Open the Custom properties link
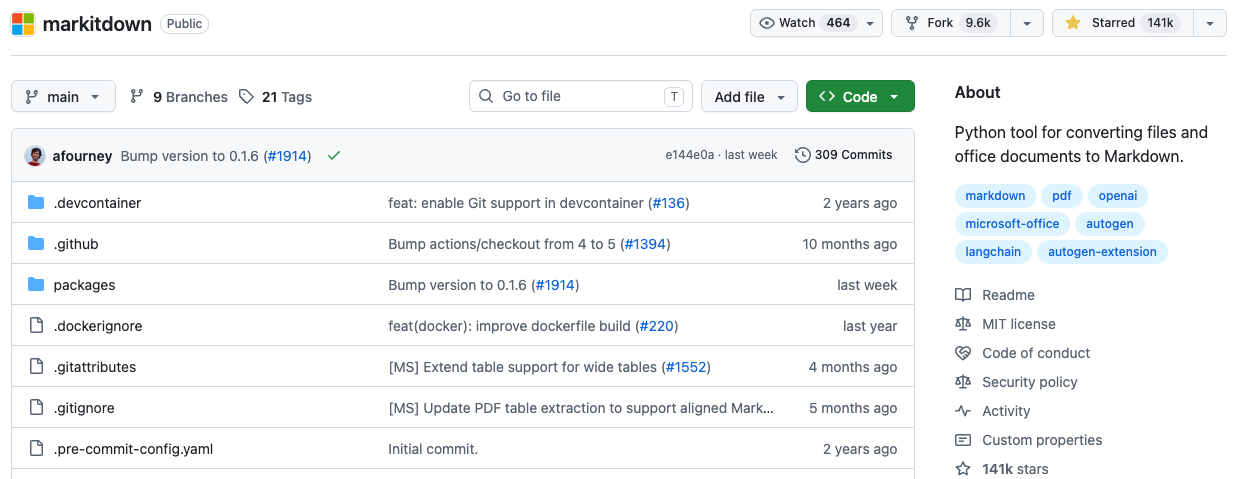This screenshot has width=1234, height=479. 1029,440
